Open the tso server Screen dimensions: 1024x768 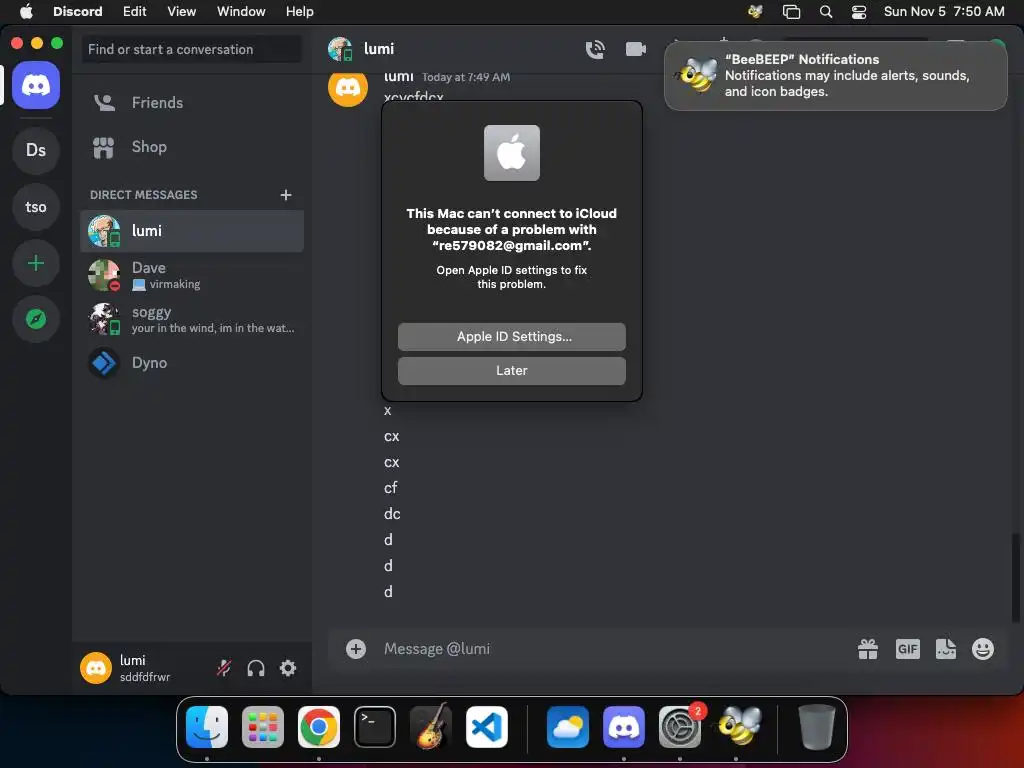click(x=36, y=207)
